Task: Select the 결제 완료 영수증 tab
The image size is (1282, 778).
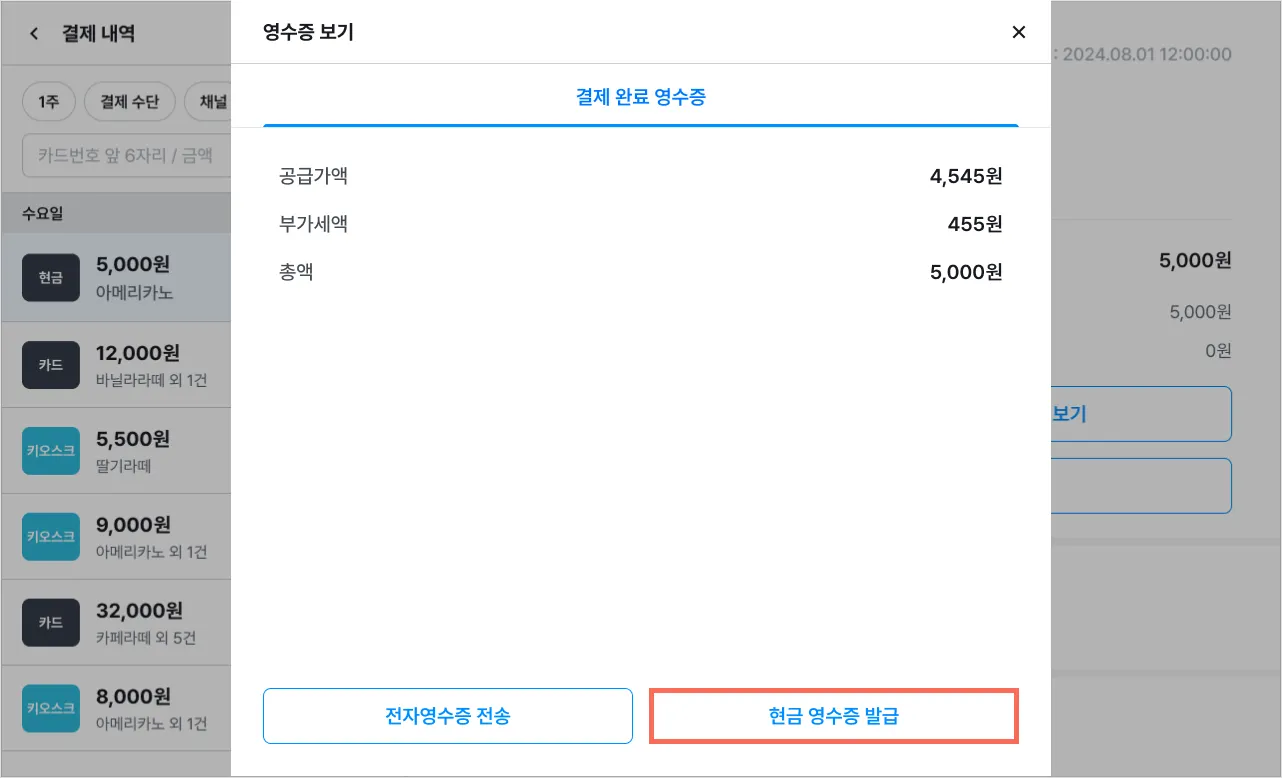Action: point(640,97)
